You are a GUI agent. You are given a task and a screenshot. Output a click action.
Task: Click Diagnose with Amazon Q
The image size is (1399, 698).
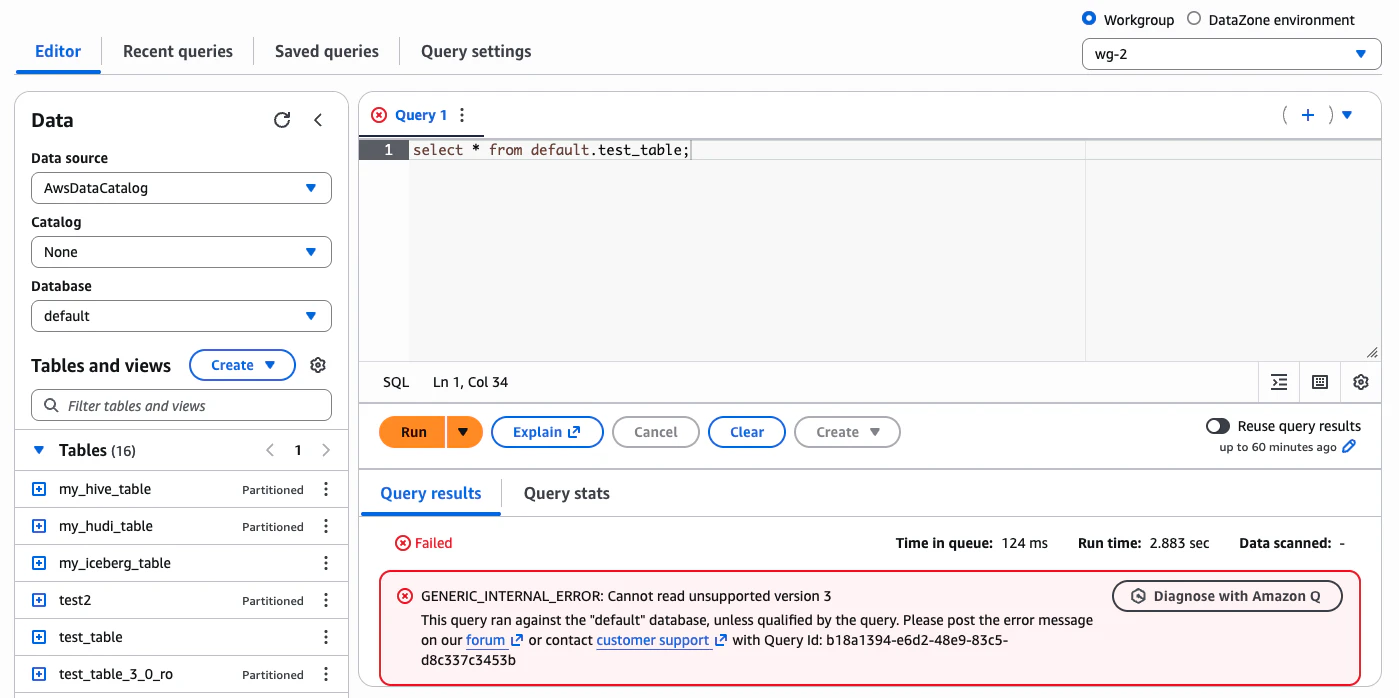(1227, 596)
